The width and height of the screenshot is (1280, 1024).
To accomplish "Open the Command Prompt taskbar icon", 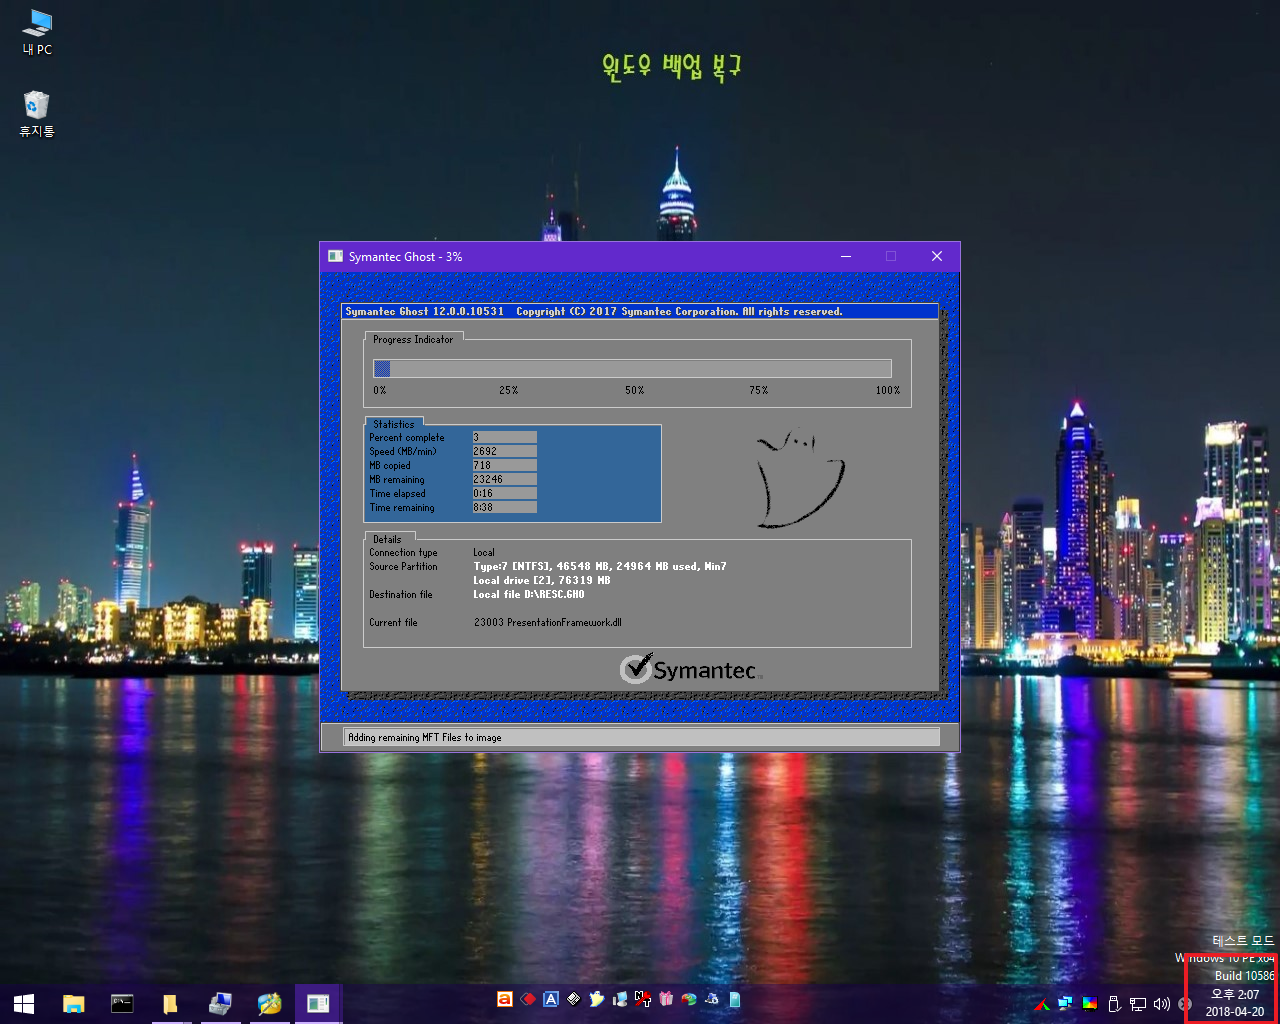I will click(122, 1003).
